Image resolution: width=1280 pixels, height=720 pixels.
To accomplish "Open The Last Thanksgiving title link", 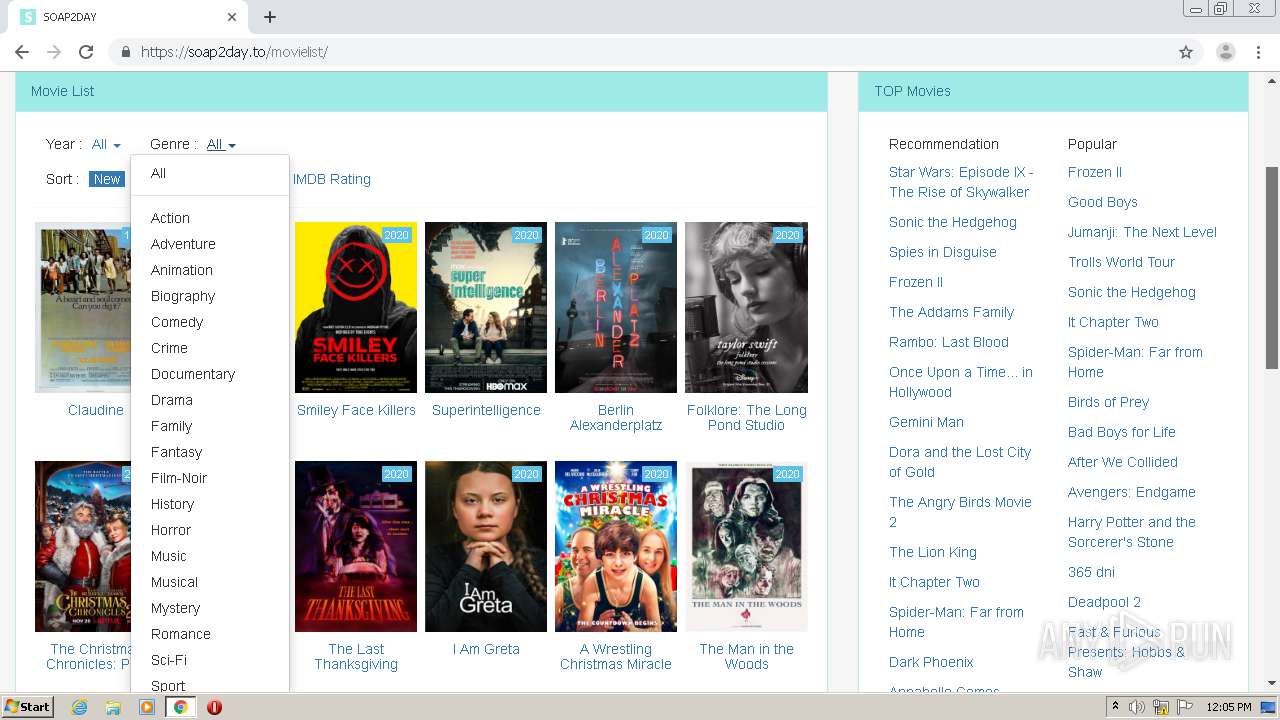I will (x=356, y=656).
